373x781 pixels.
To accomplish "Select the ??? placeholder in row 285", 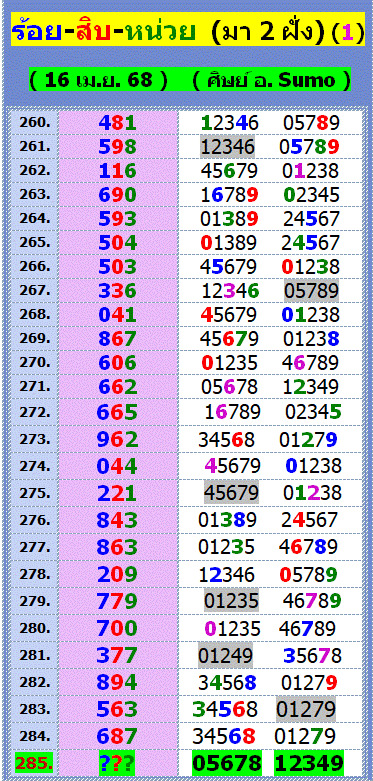I will click(118, 763).
